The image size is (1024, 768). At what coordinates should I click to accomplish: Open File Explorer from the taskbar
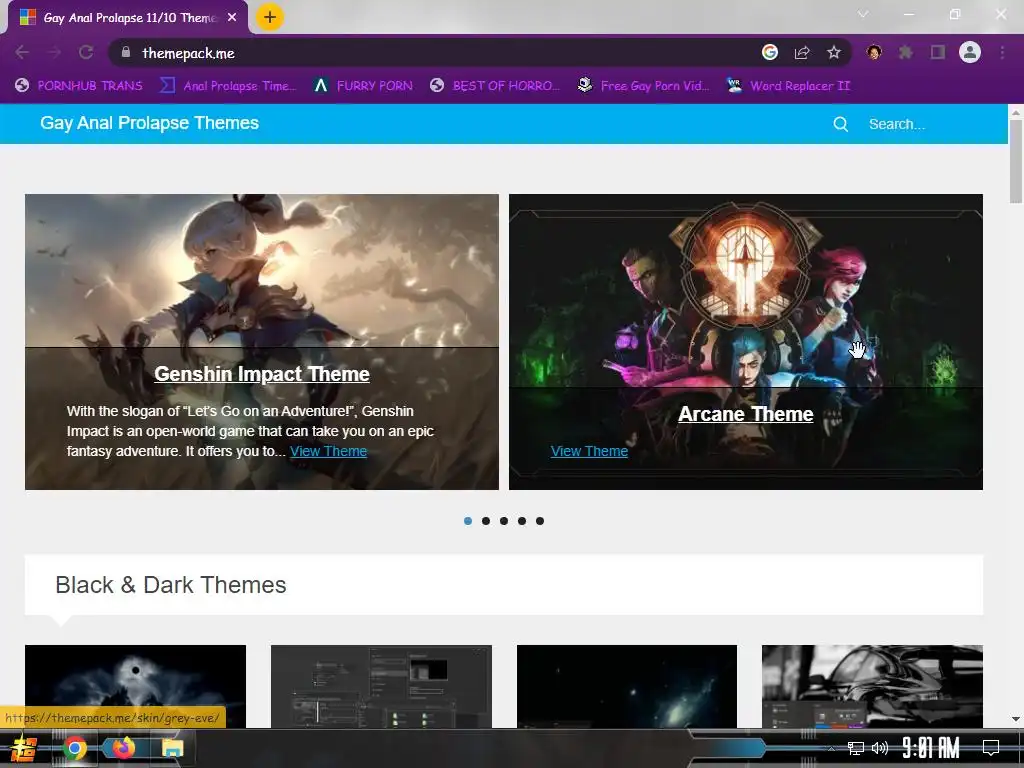click(x=172, y=748)
